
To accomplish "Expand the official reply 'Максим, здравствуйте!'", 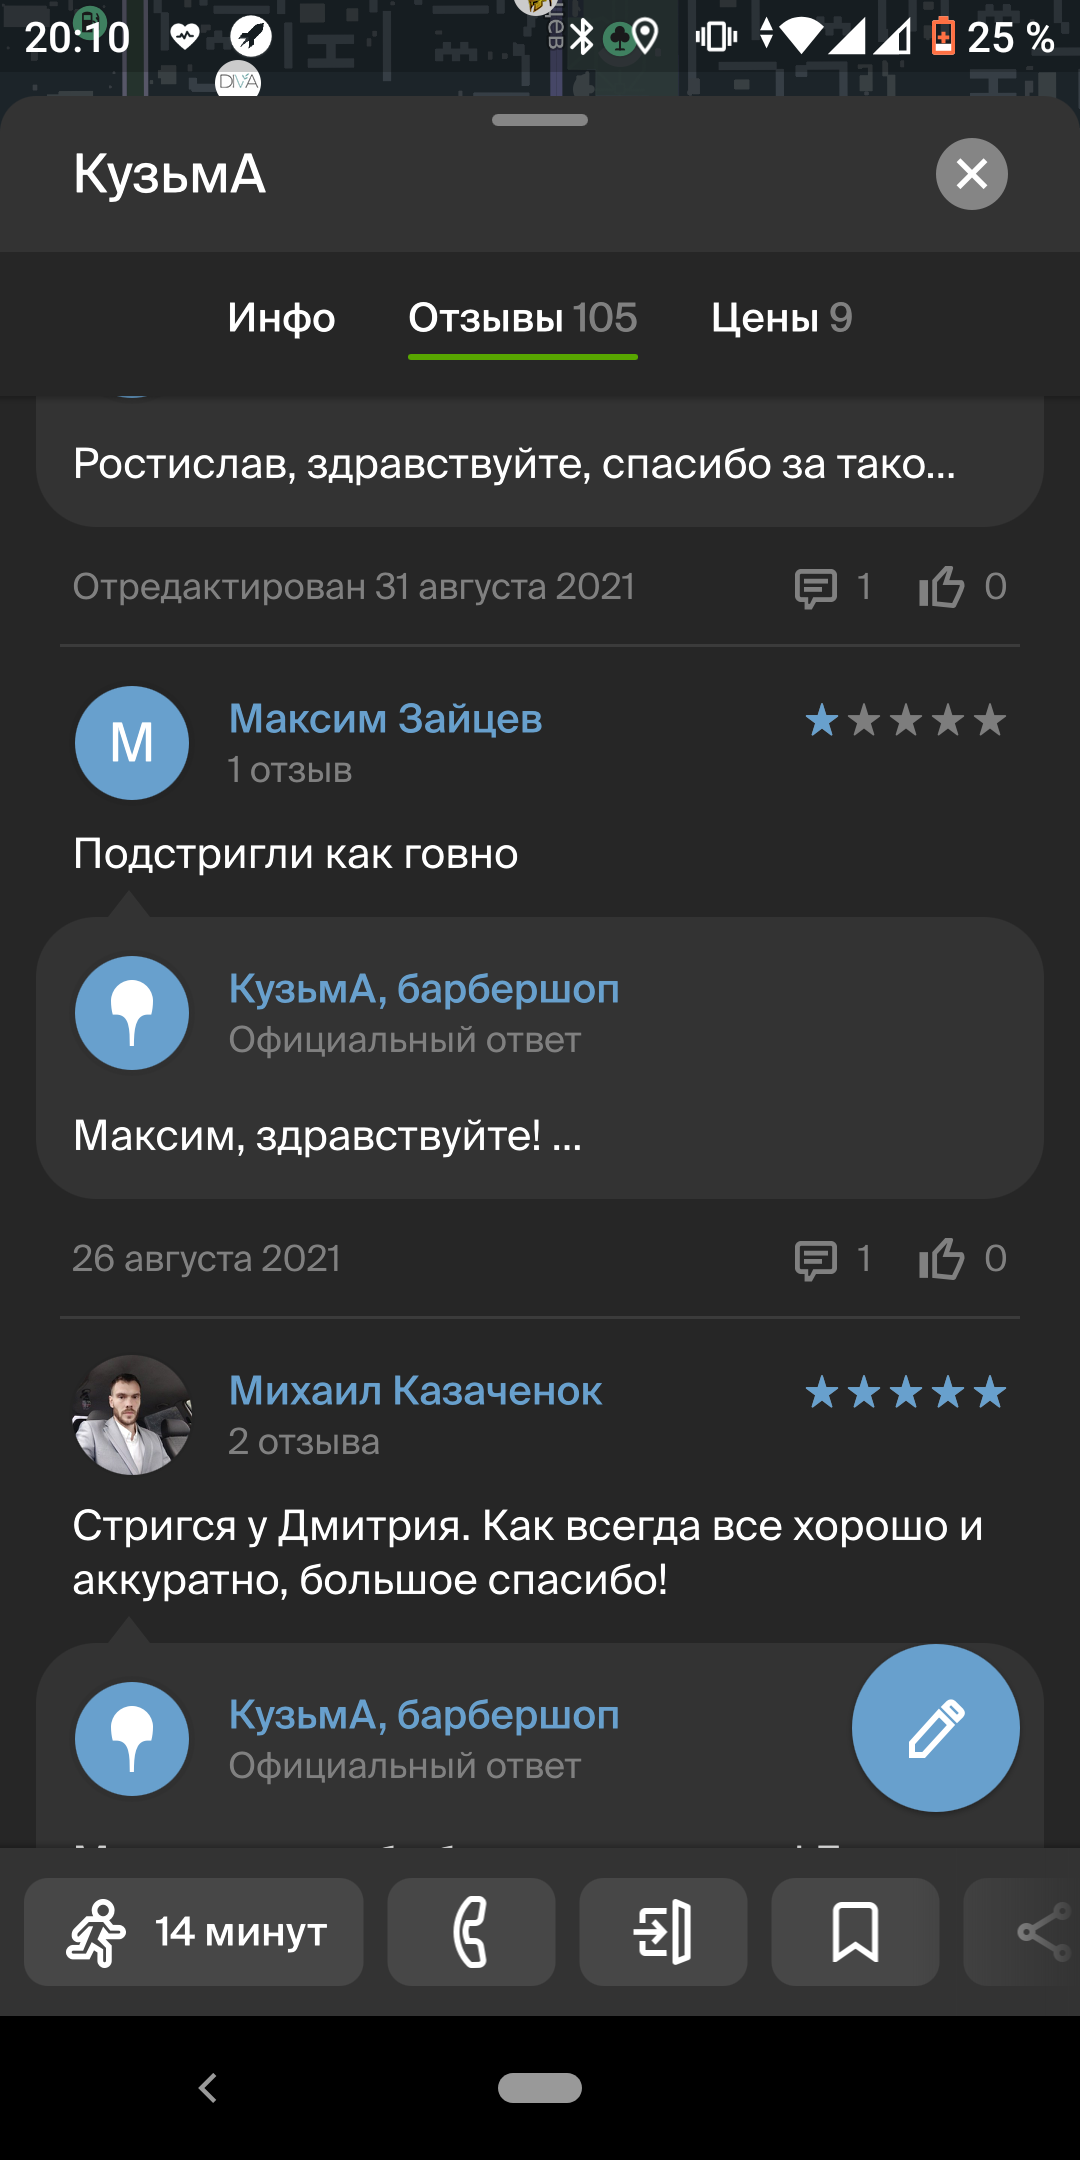I will click(x=328, y=1136).
